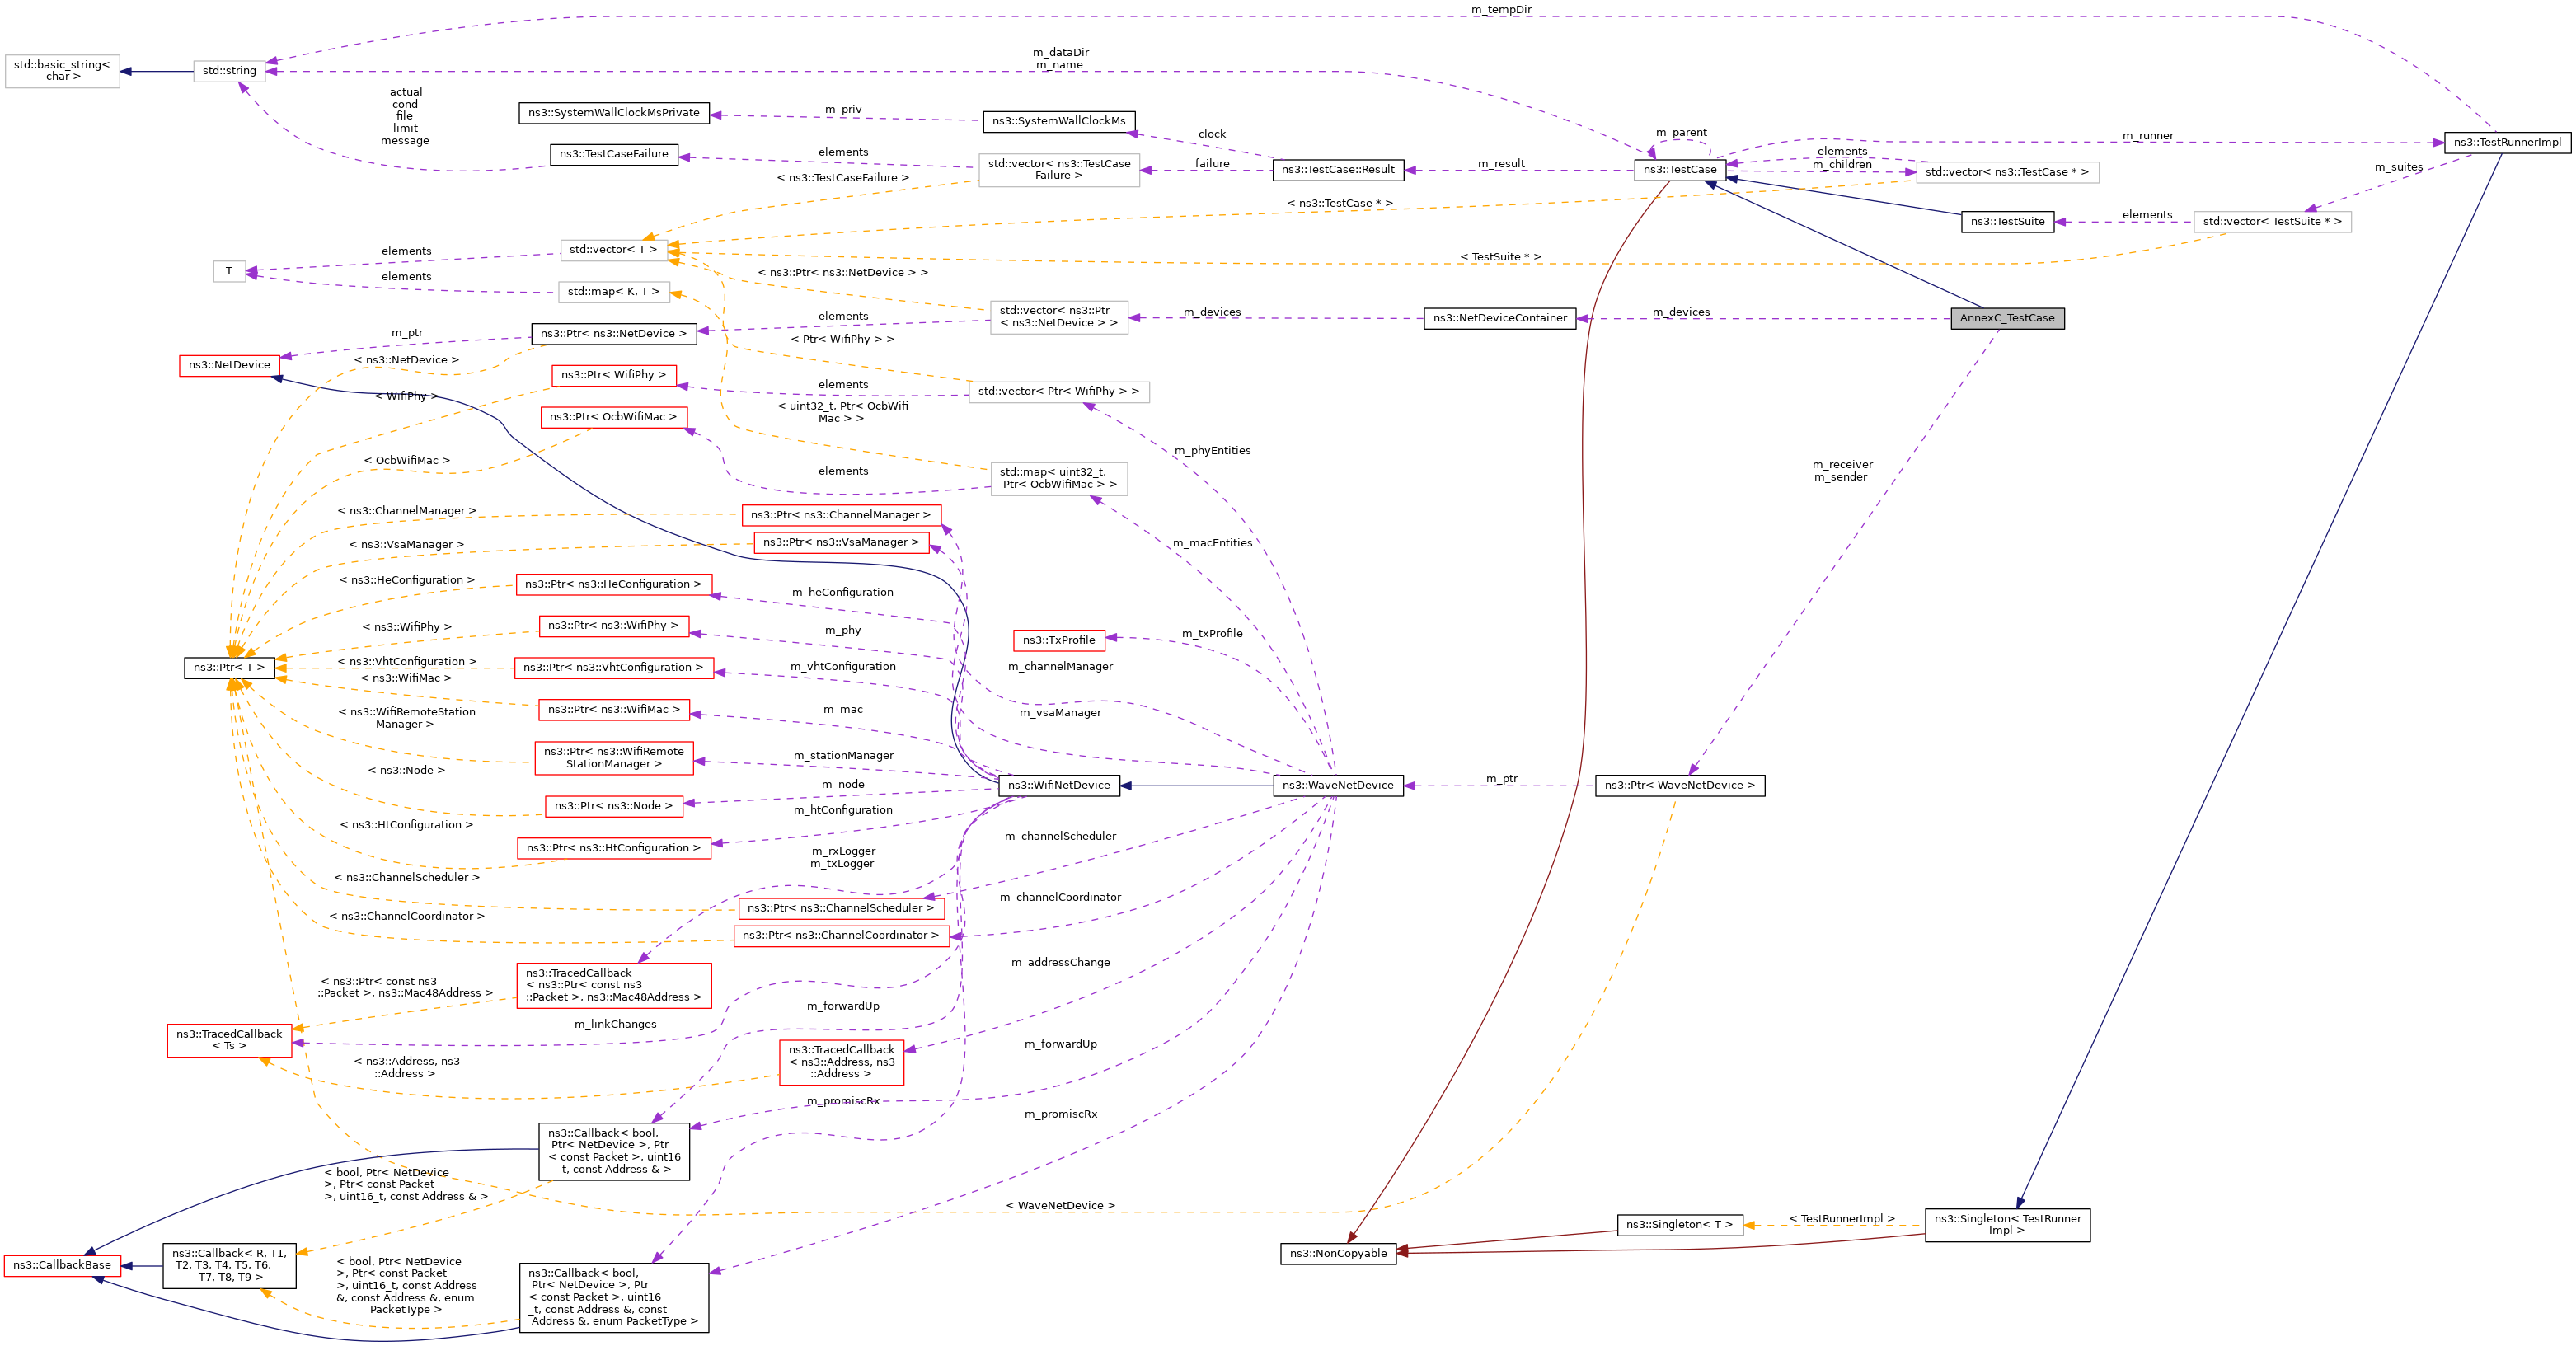This screenshot has width=2576, height=1346.
Task: Click the std::map< K, T > node
Action: tap(613, 292)
